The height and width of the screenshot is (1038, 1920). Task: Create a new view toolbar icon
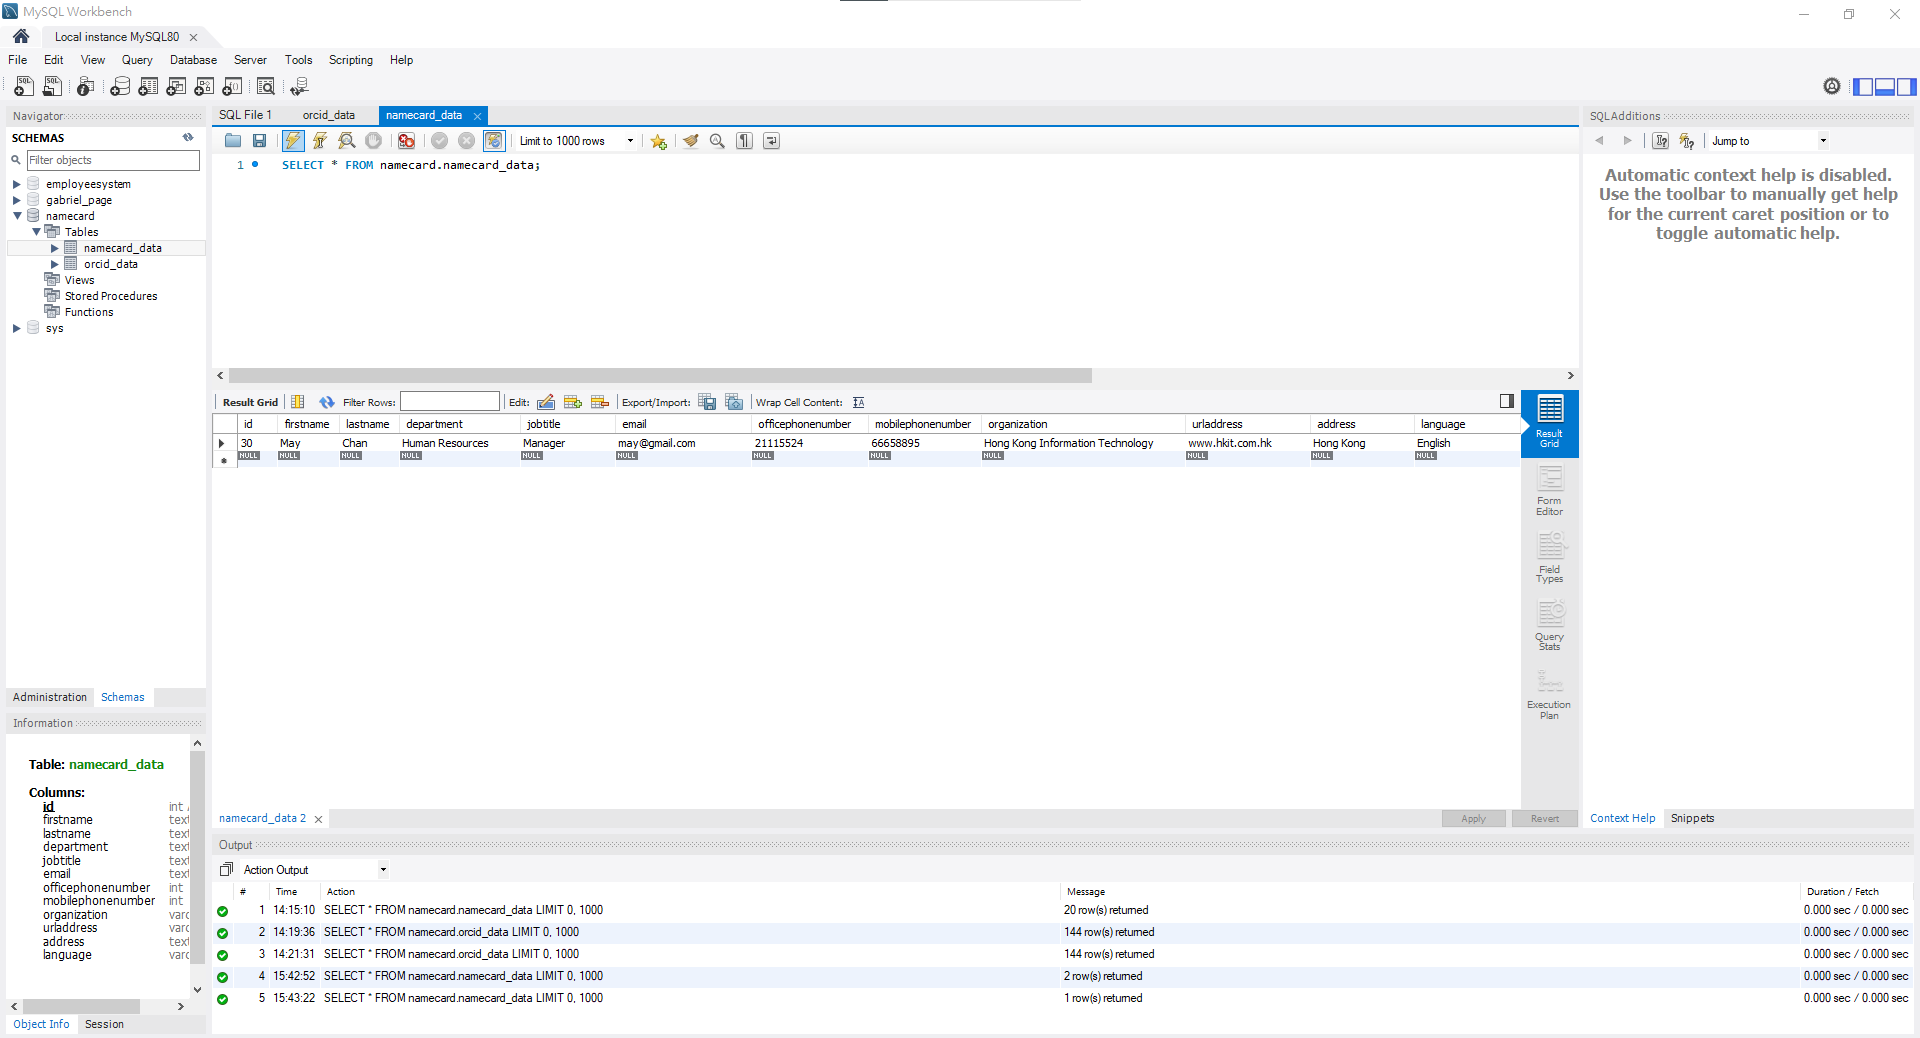(176, 87)
